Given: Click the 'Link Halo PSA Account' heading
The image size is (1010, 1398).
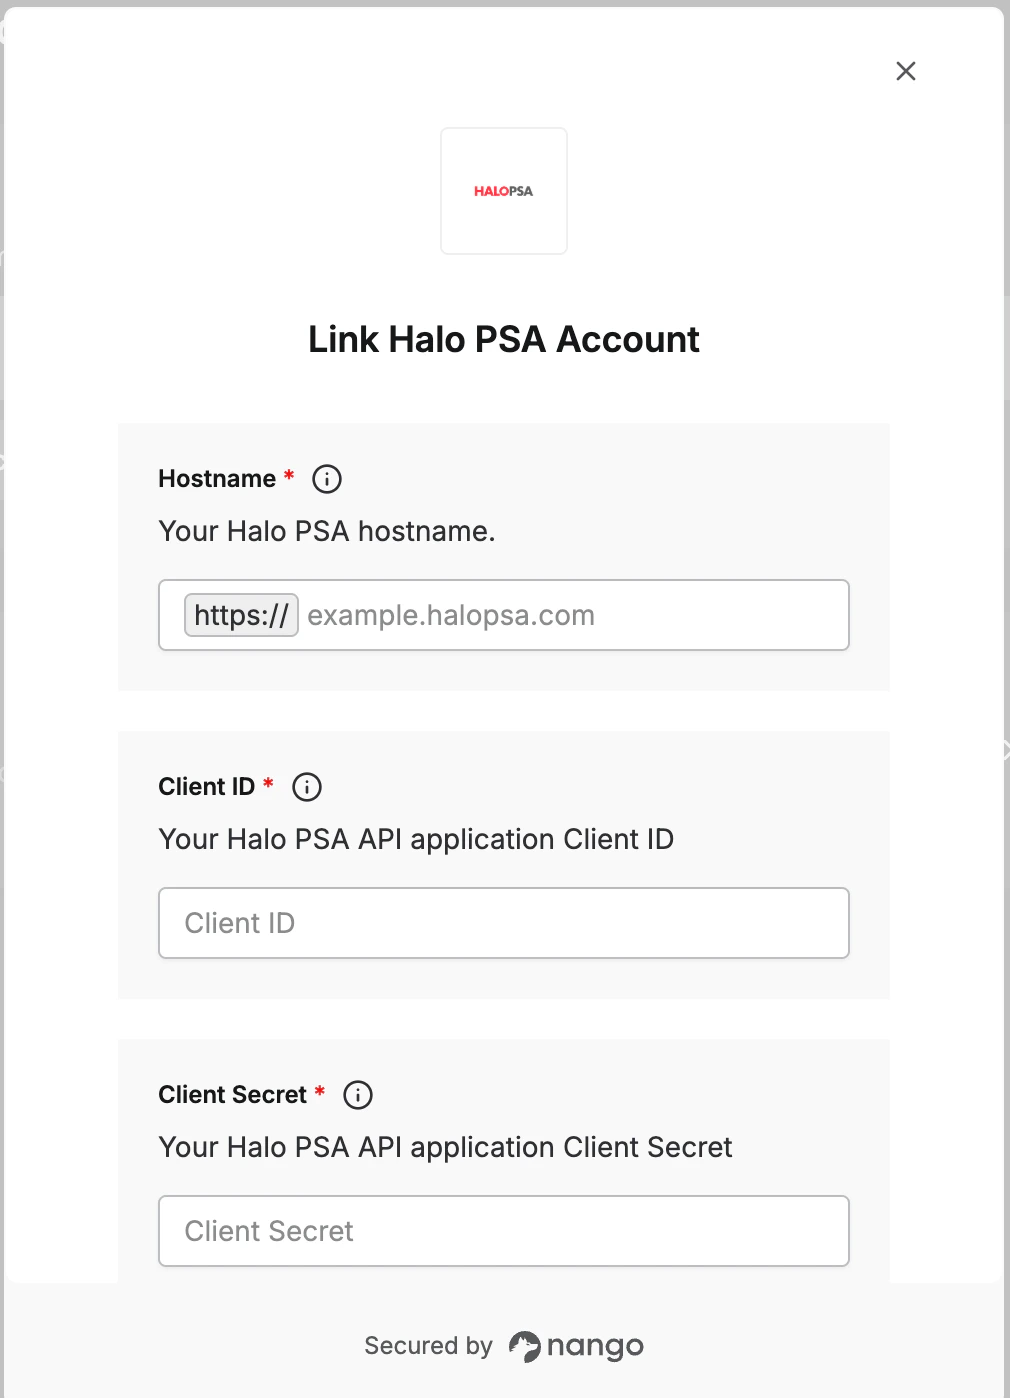Looking at the screenshot, I should click(504, 339).
